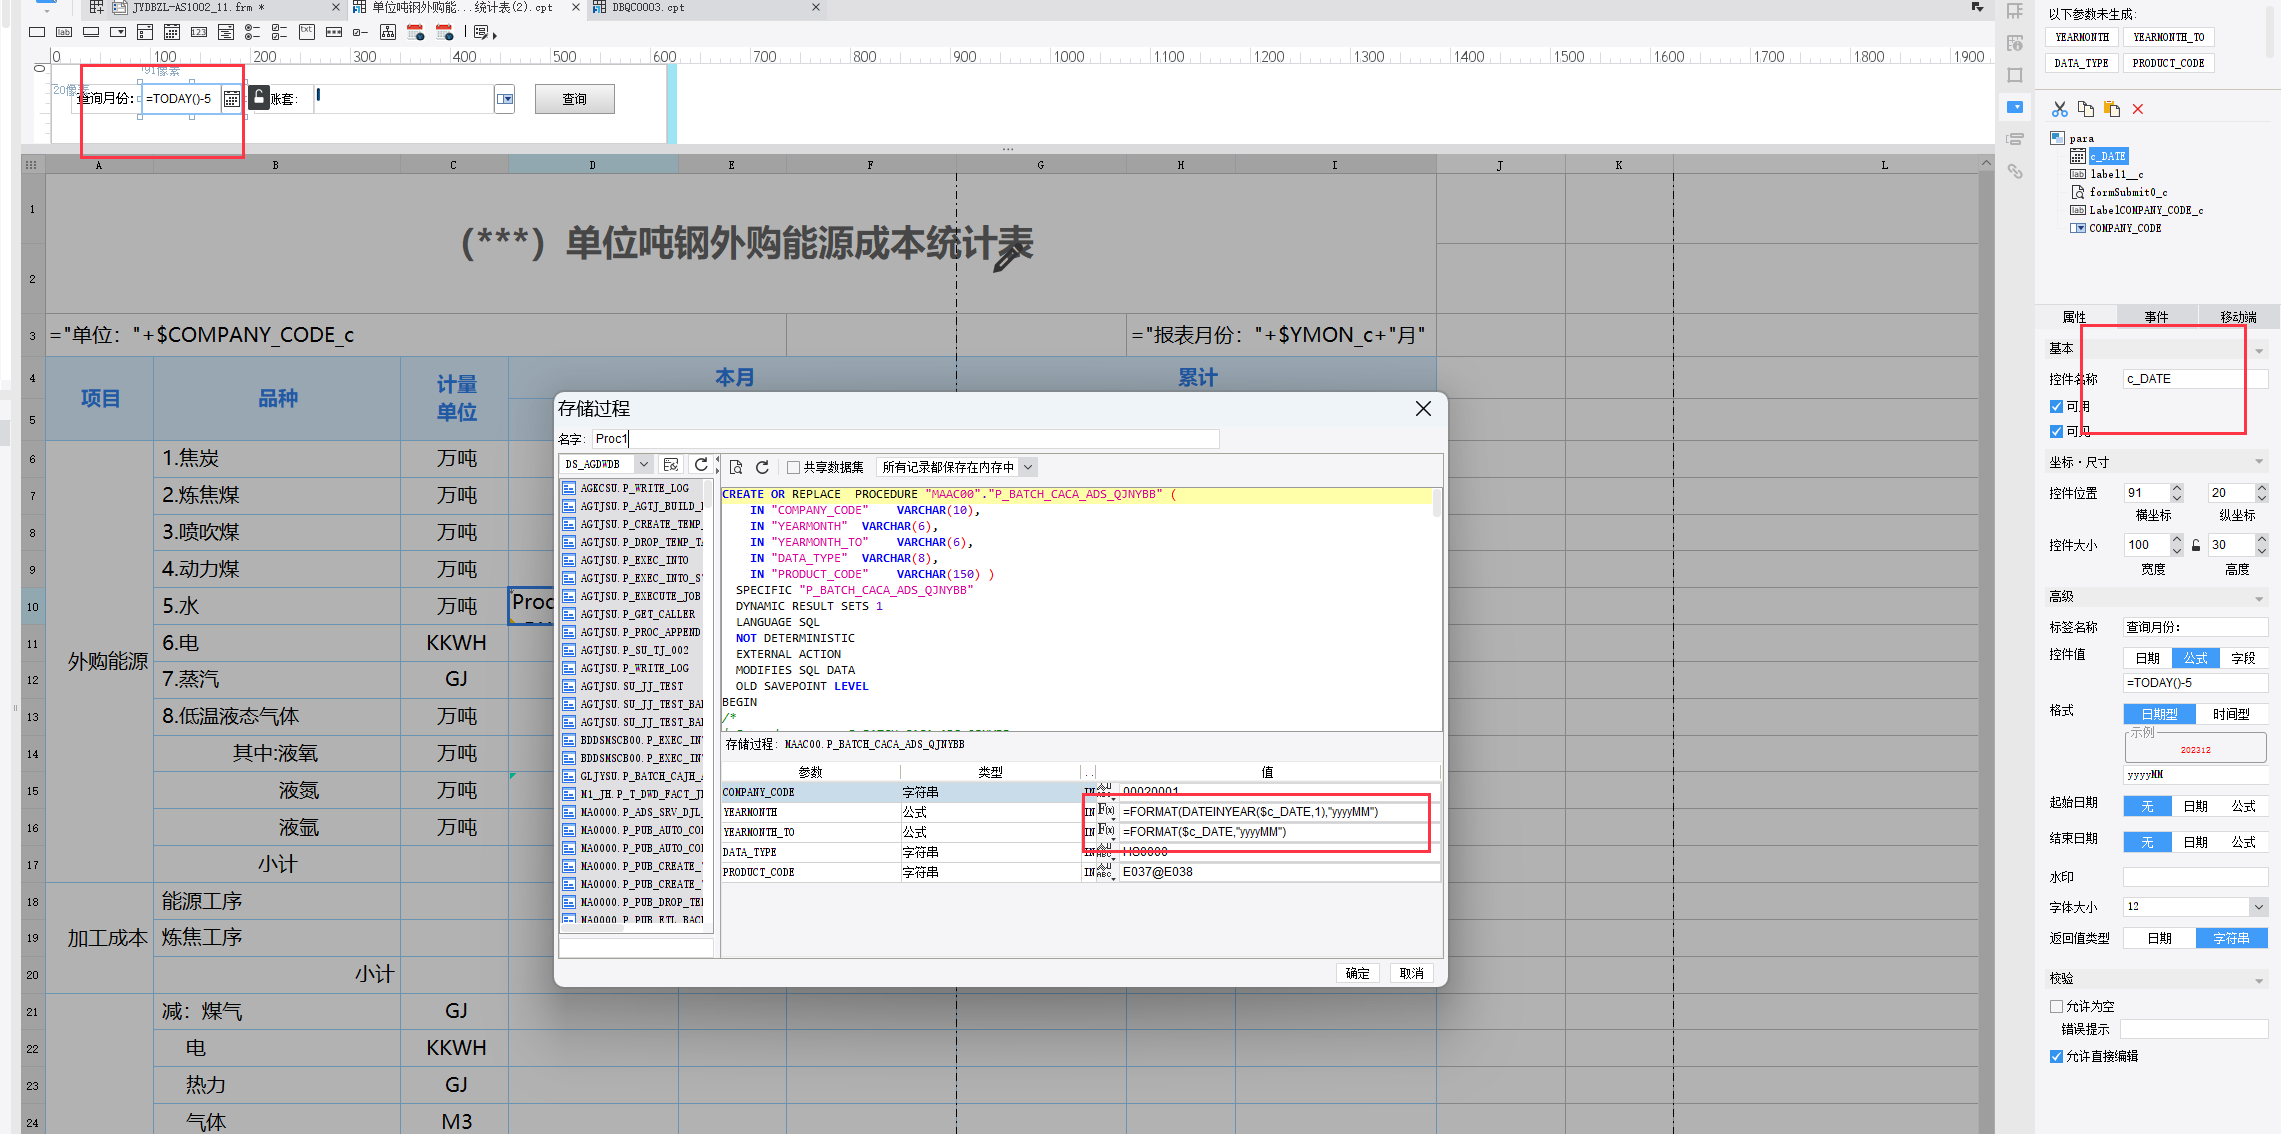Select the drop-down box widget icon
Viewport: 2281px width, 1134px height.
(118, 32)
